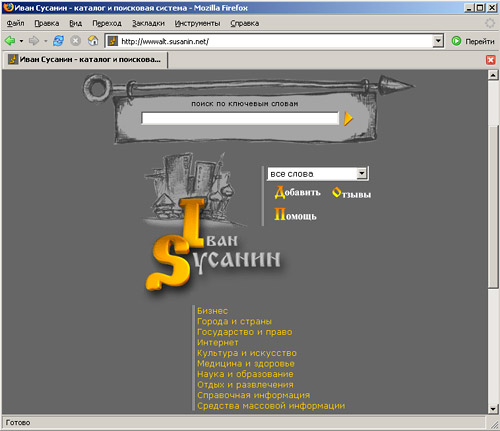Open the Справочная информация category

253,395
